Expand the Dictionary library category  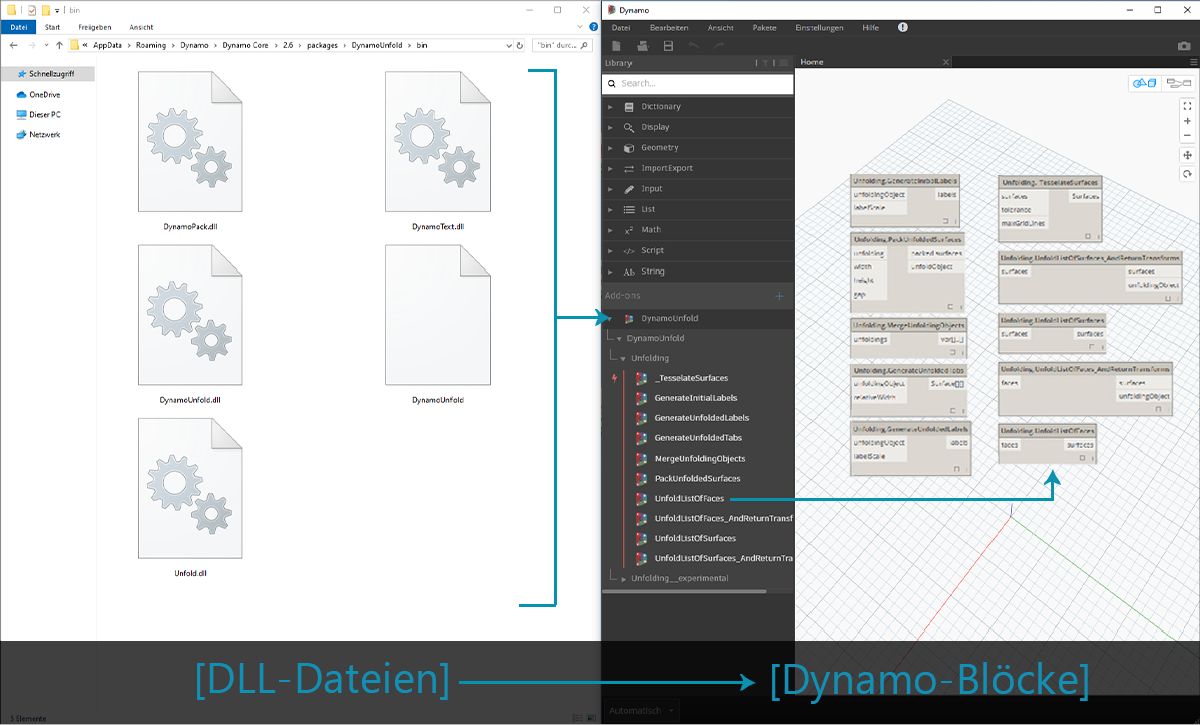698,107
